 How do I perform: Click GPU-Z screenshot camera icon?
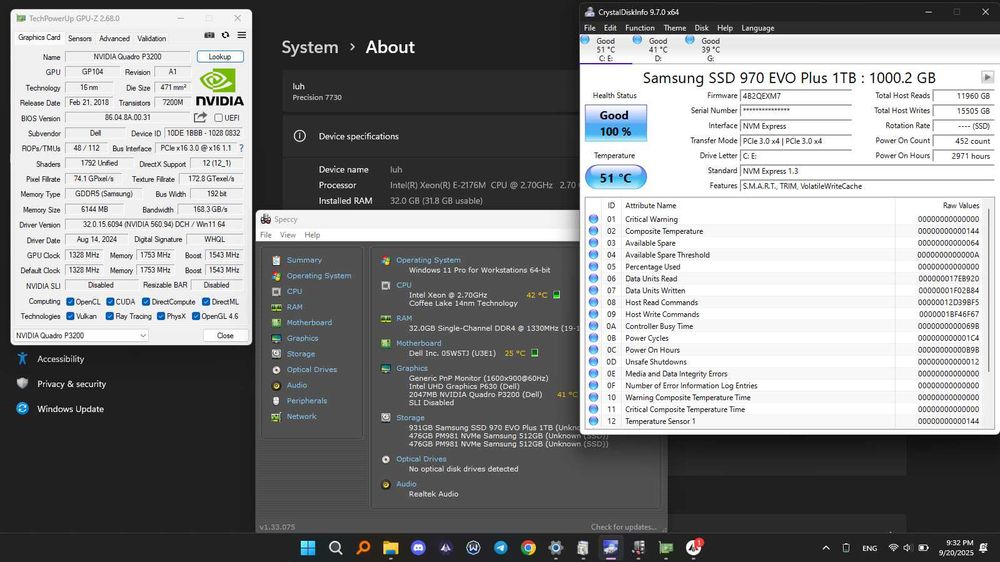[209, 35]
